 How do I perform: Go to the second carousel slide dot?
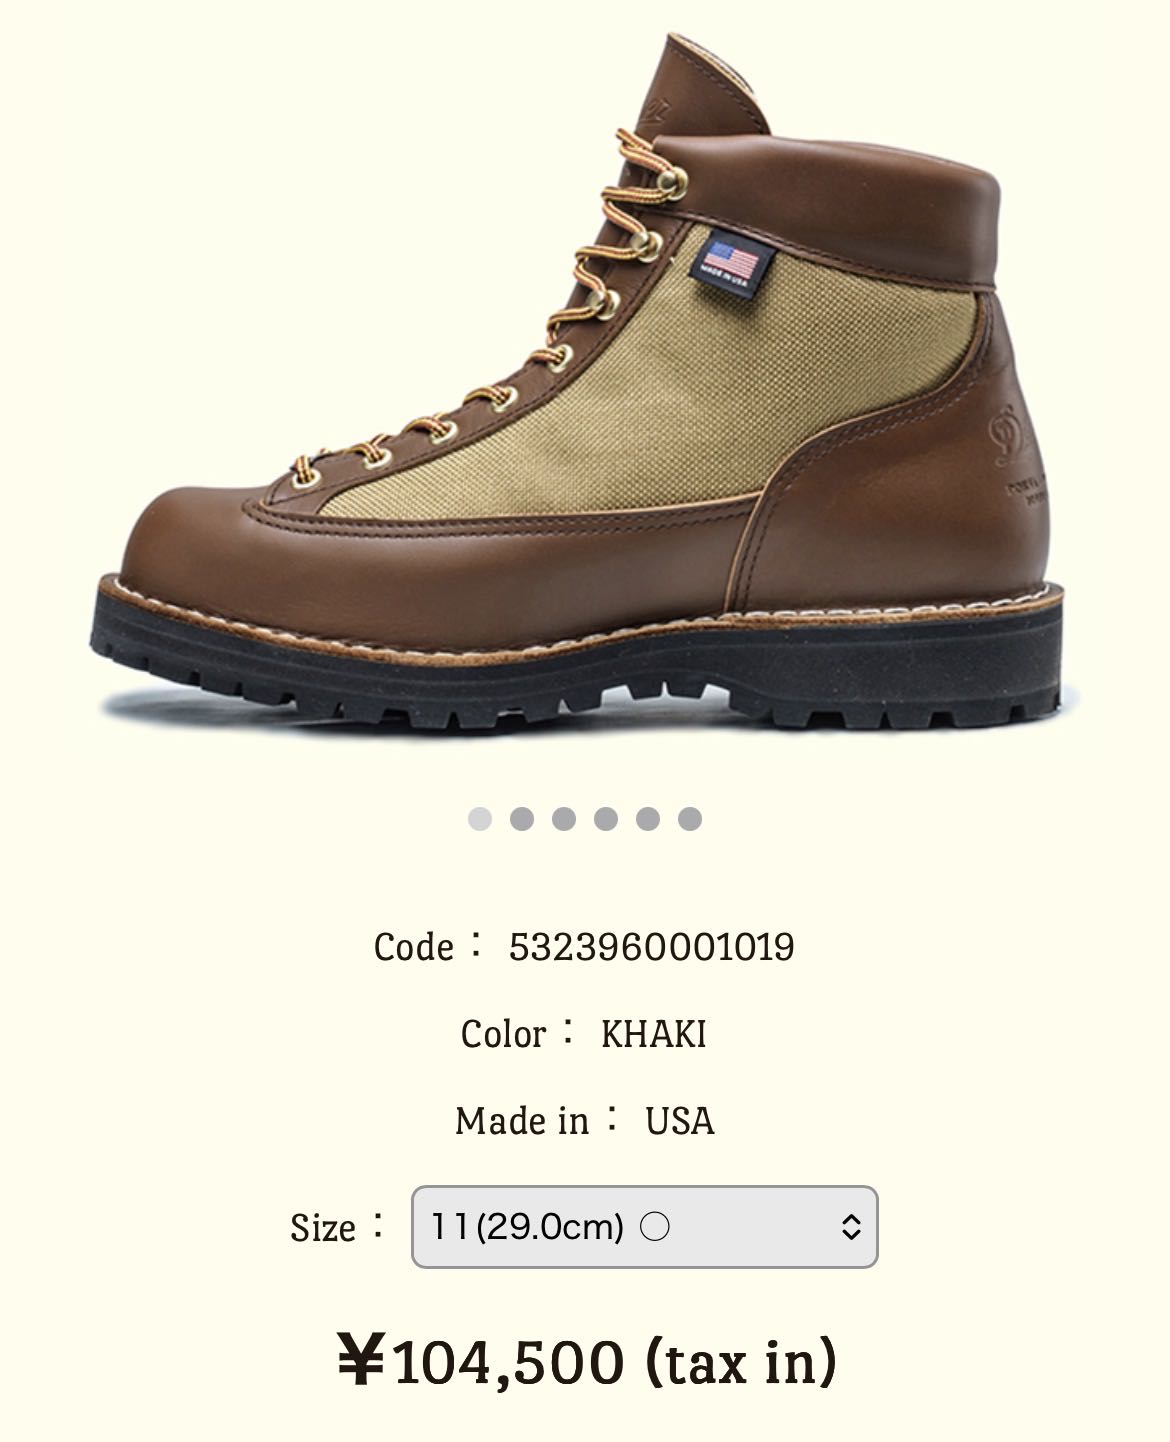pyautogui.click(x=522, y=819)
